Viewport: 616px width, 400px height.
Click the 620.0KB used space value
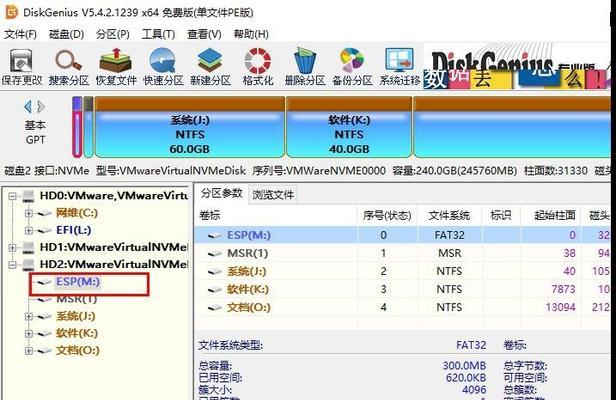pos(466,378)
